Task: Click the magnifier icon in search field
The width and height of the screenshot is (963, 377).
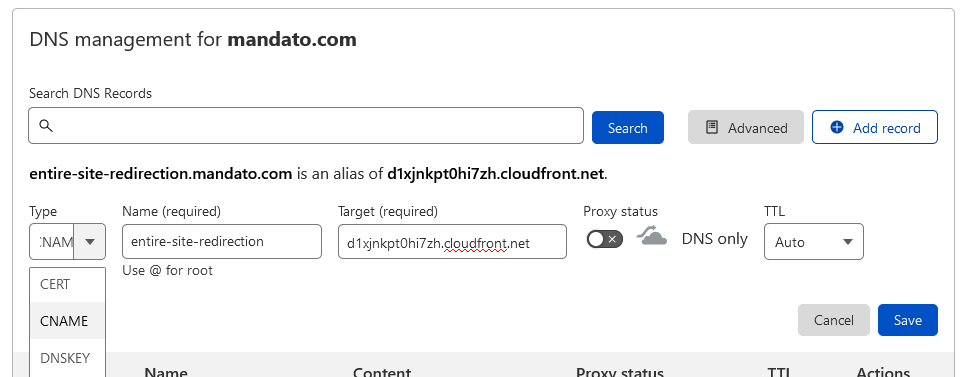Action: (45, 126)
